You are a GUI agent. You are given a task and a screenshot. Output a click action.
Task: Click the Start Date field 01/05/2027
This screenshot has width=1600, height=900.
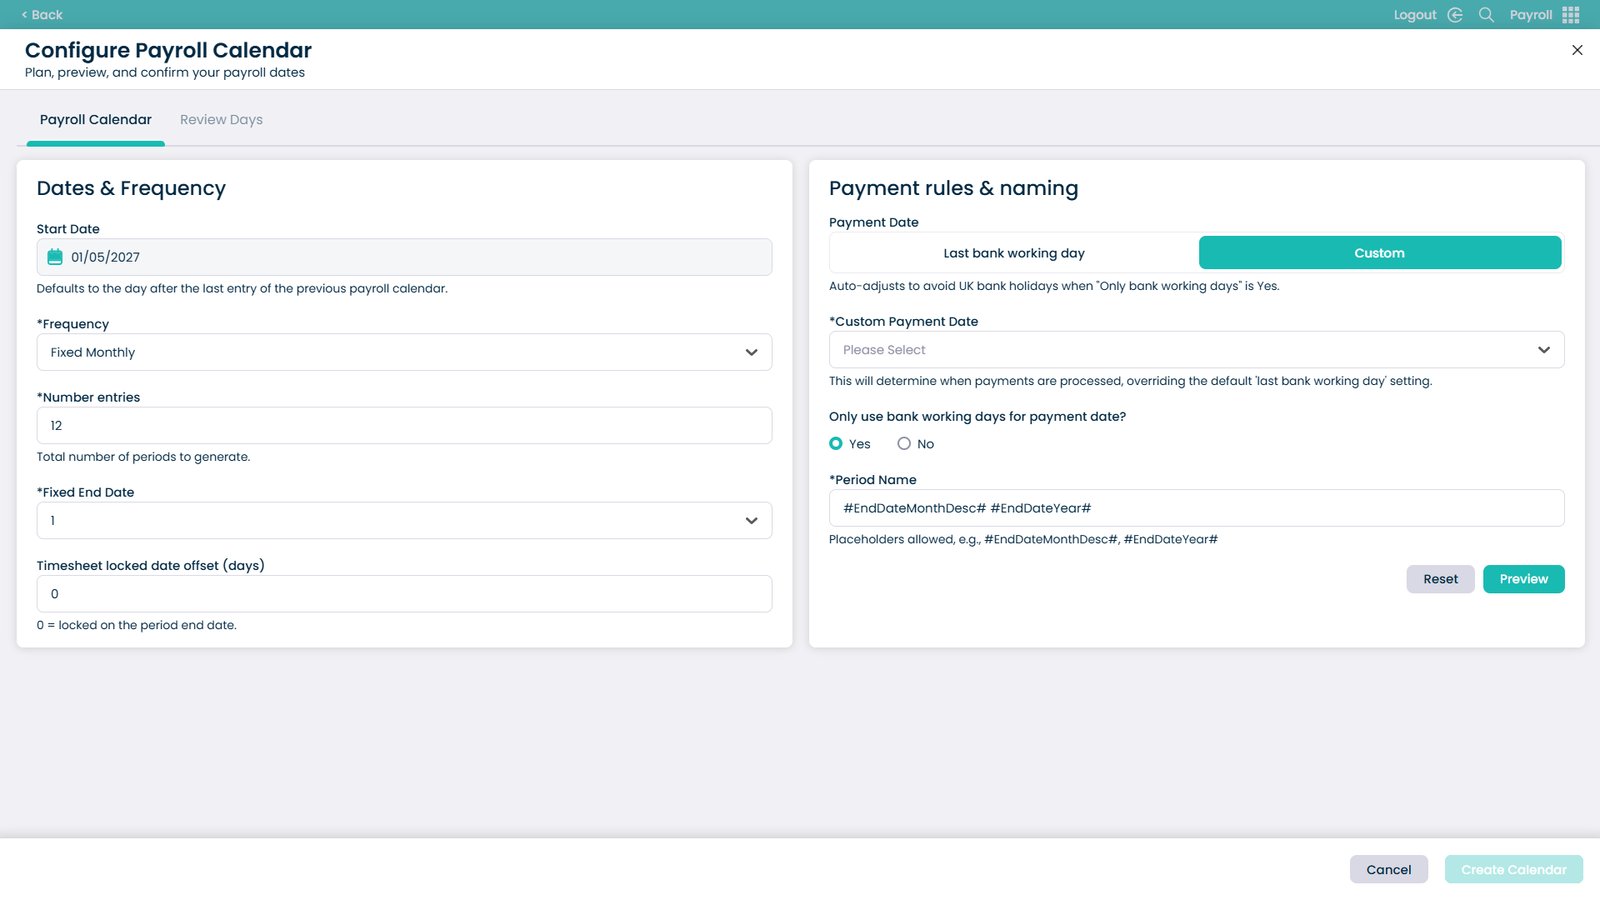click(x=404, y=257)
